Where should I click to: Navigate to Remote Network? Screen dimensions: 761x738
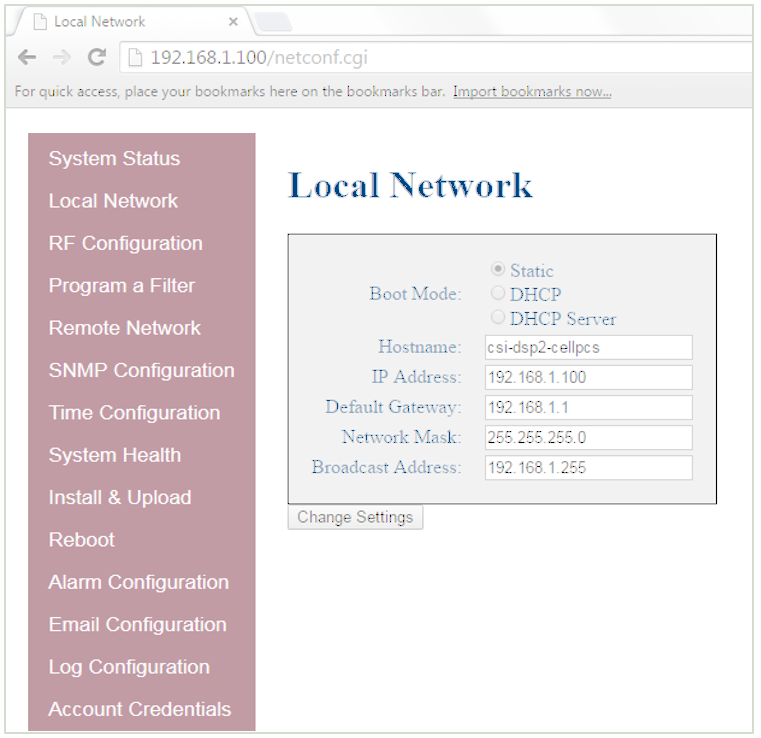click(124, 328)
